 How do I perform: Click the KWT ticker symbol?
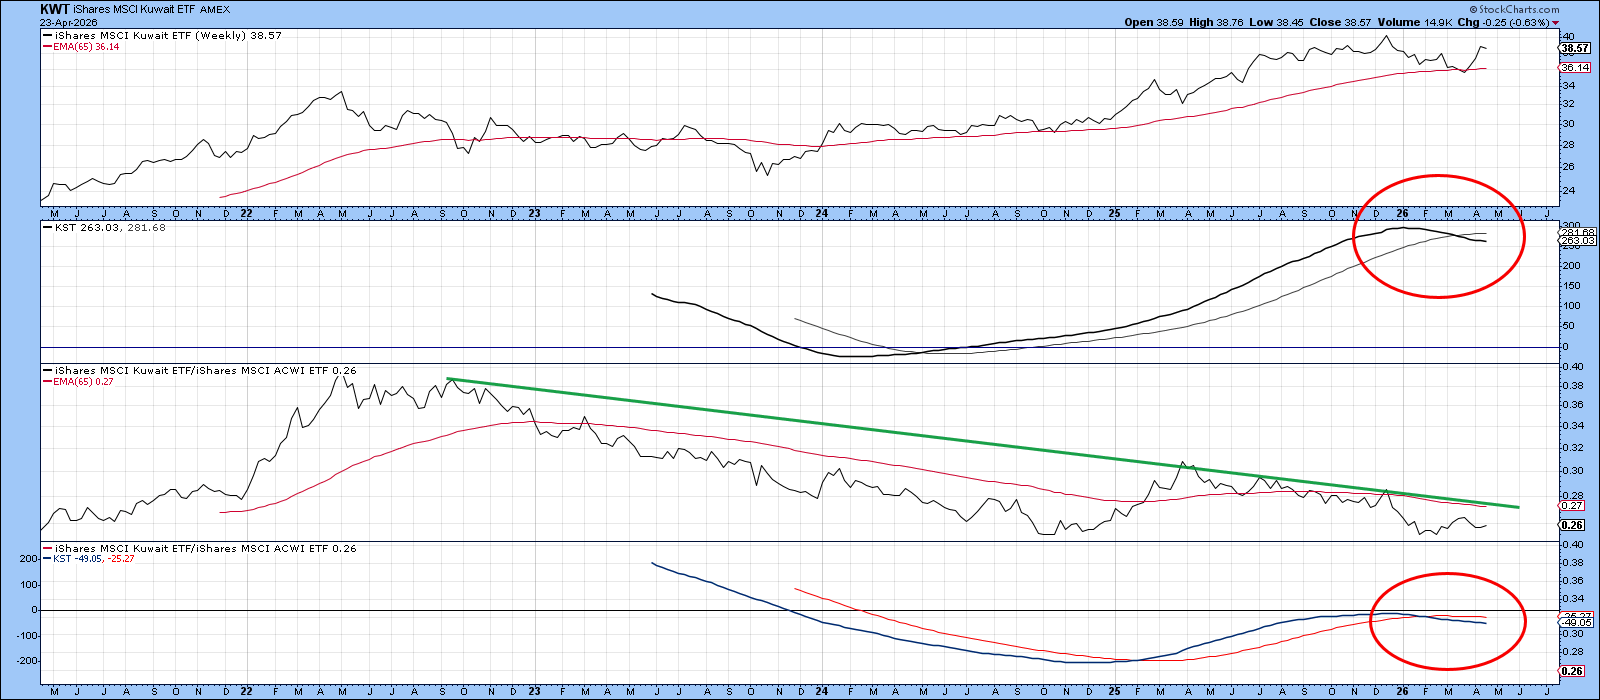[x=54, y=9]
